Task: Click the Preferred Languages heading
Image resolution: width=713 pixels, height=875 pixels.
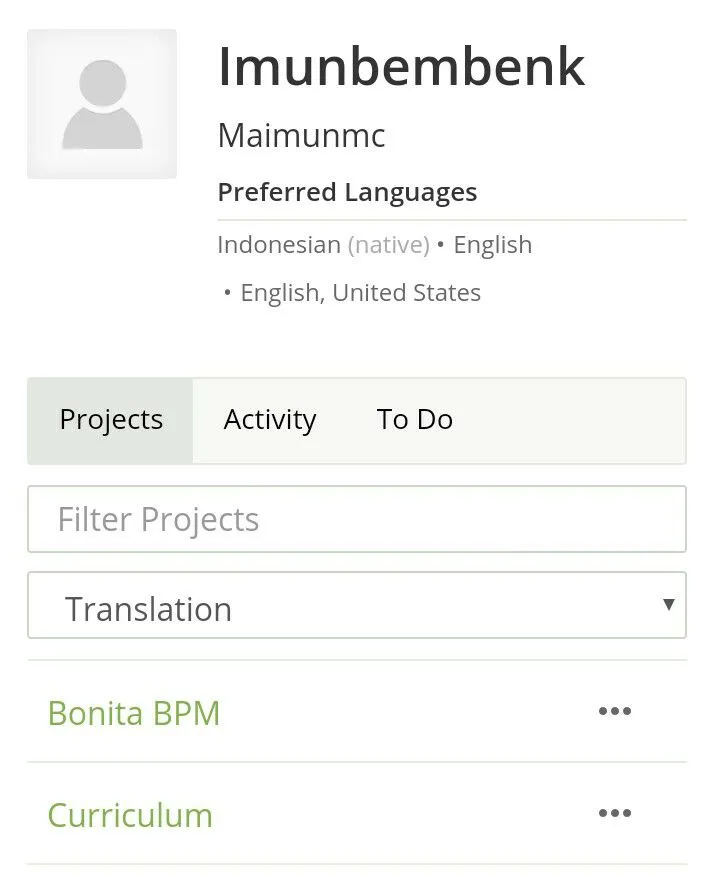Action: [x=347, y=193]
